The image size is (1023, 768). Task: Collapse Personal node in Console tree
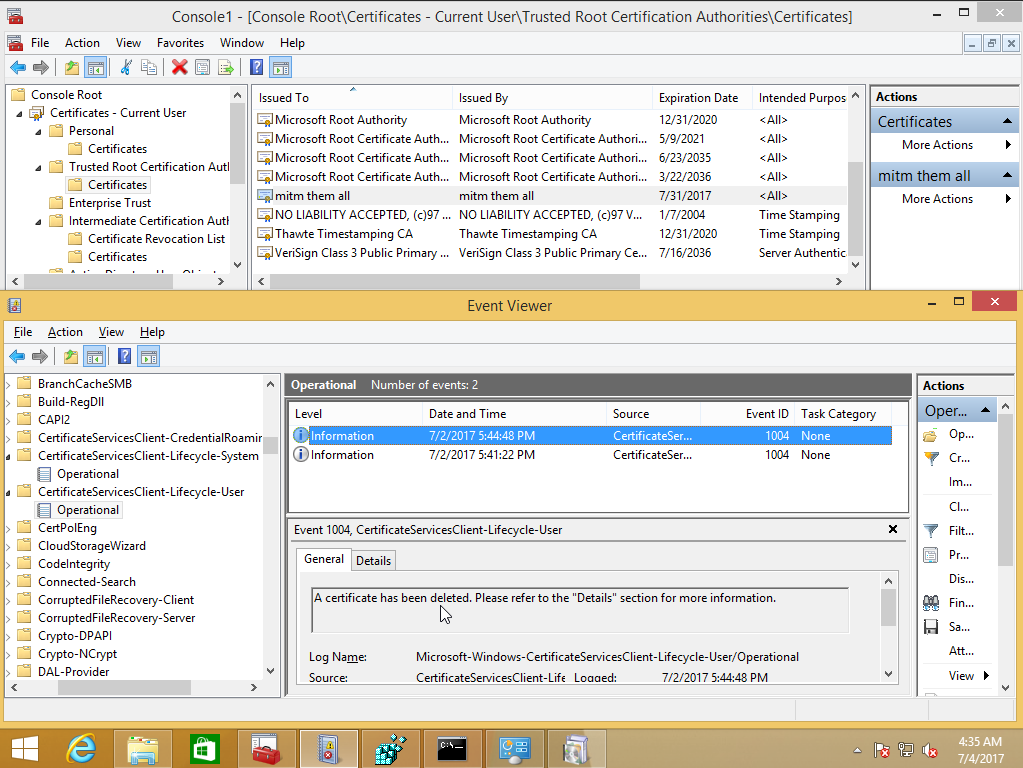tap(38, 132)
